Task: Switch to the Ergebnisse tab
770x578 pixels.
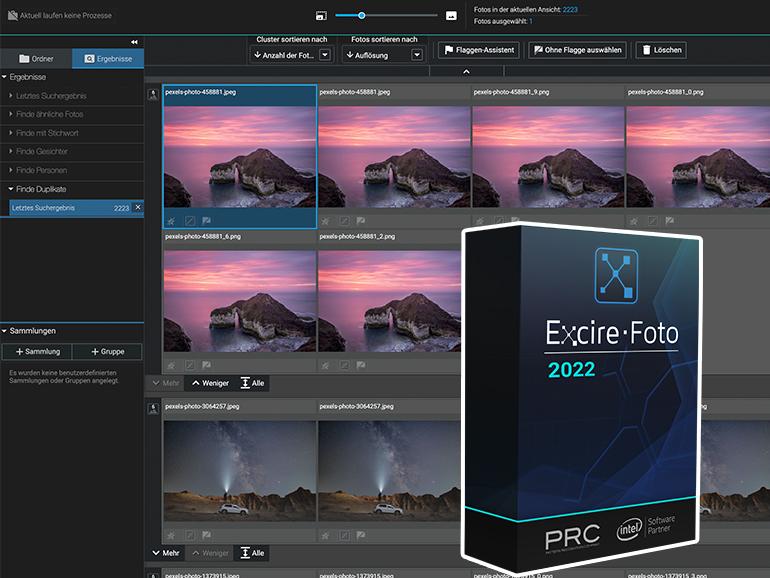Action: 108,59
